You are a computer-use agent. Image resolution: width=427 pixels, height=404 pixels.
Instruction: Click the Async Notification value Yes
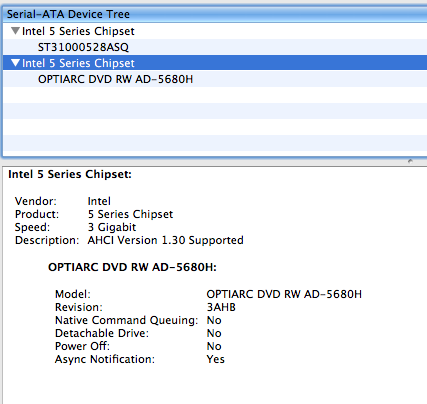point(216,359)
